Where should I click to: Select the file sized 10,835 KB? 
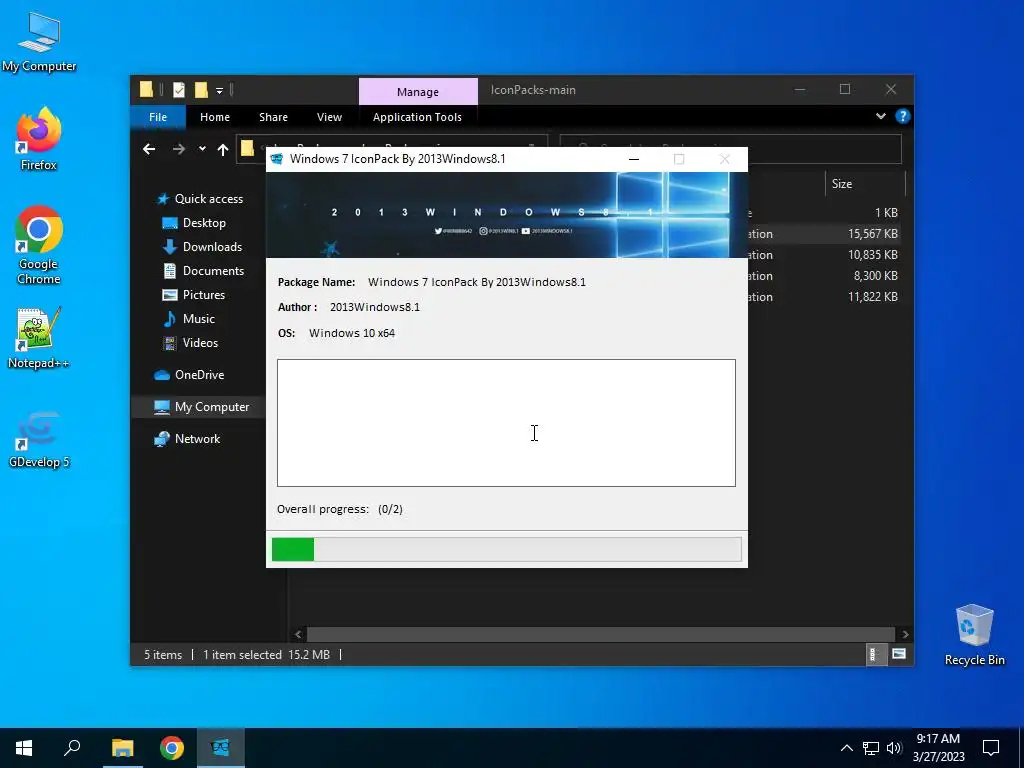[826, 255]
